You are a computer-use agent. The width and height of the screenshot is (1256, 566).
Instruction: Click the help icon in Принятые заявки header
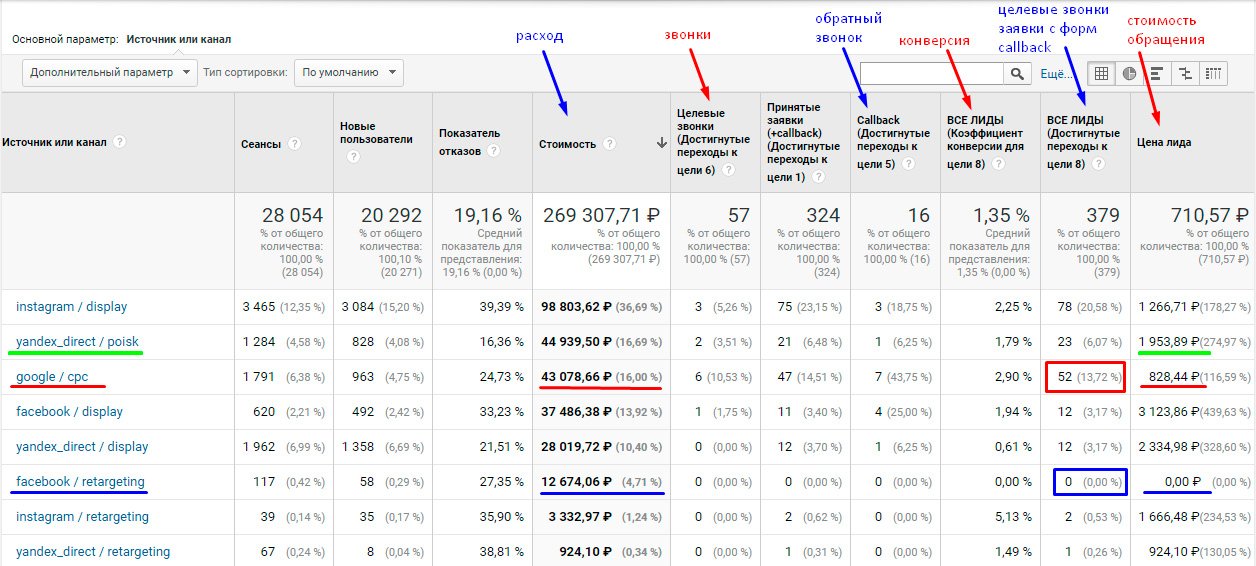point(818,177)
